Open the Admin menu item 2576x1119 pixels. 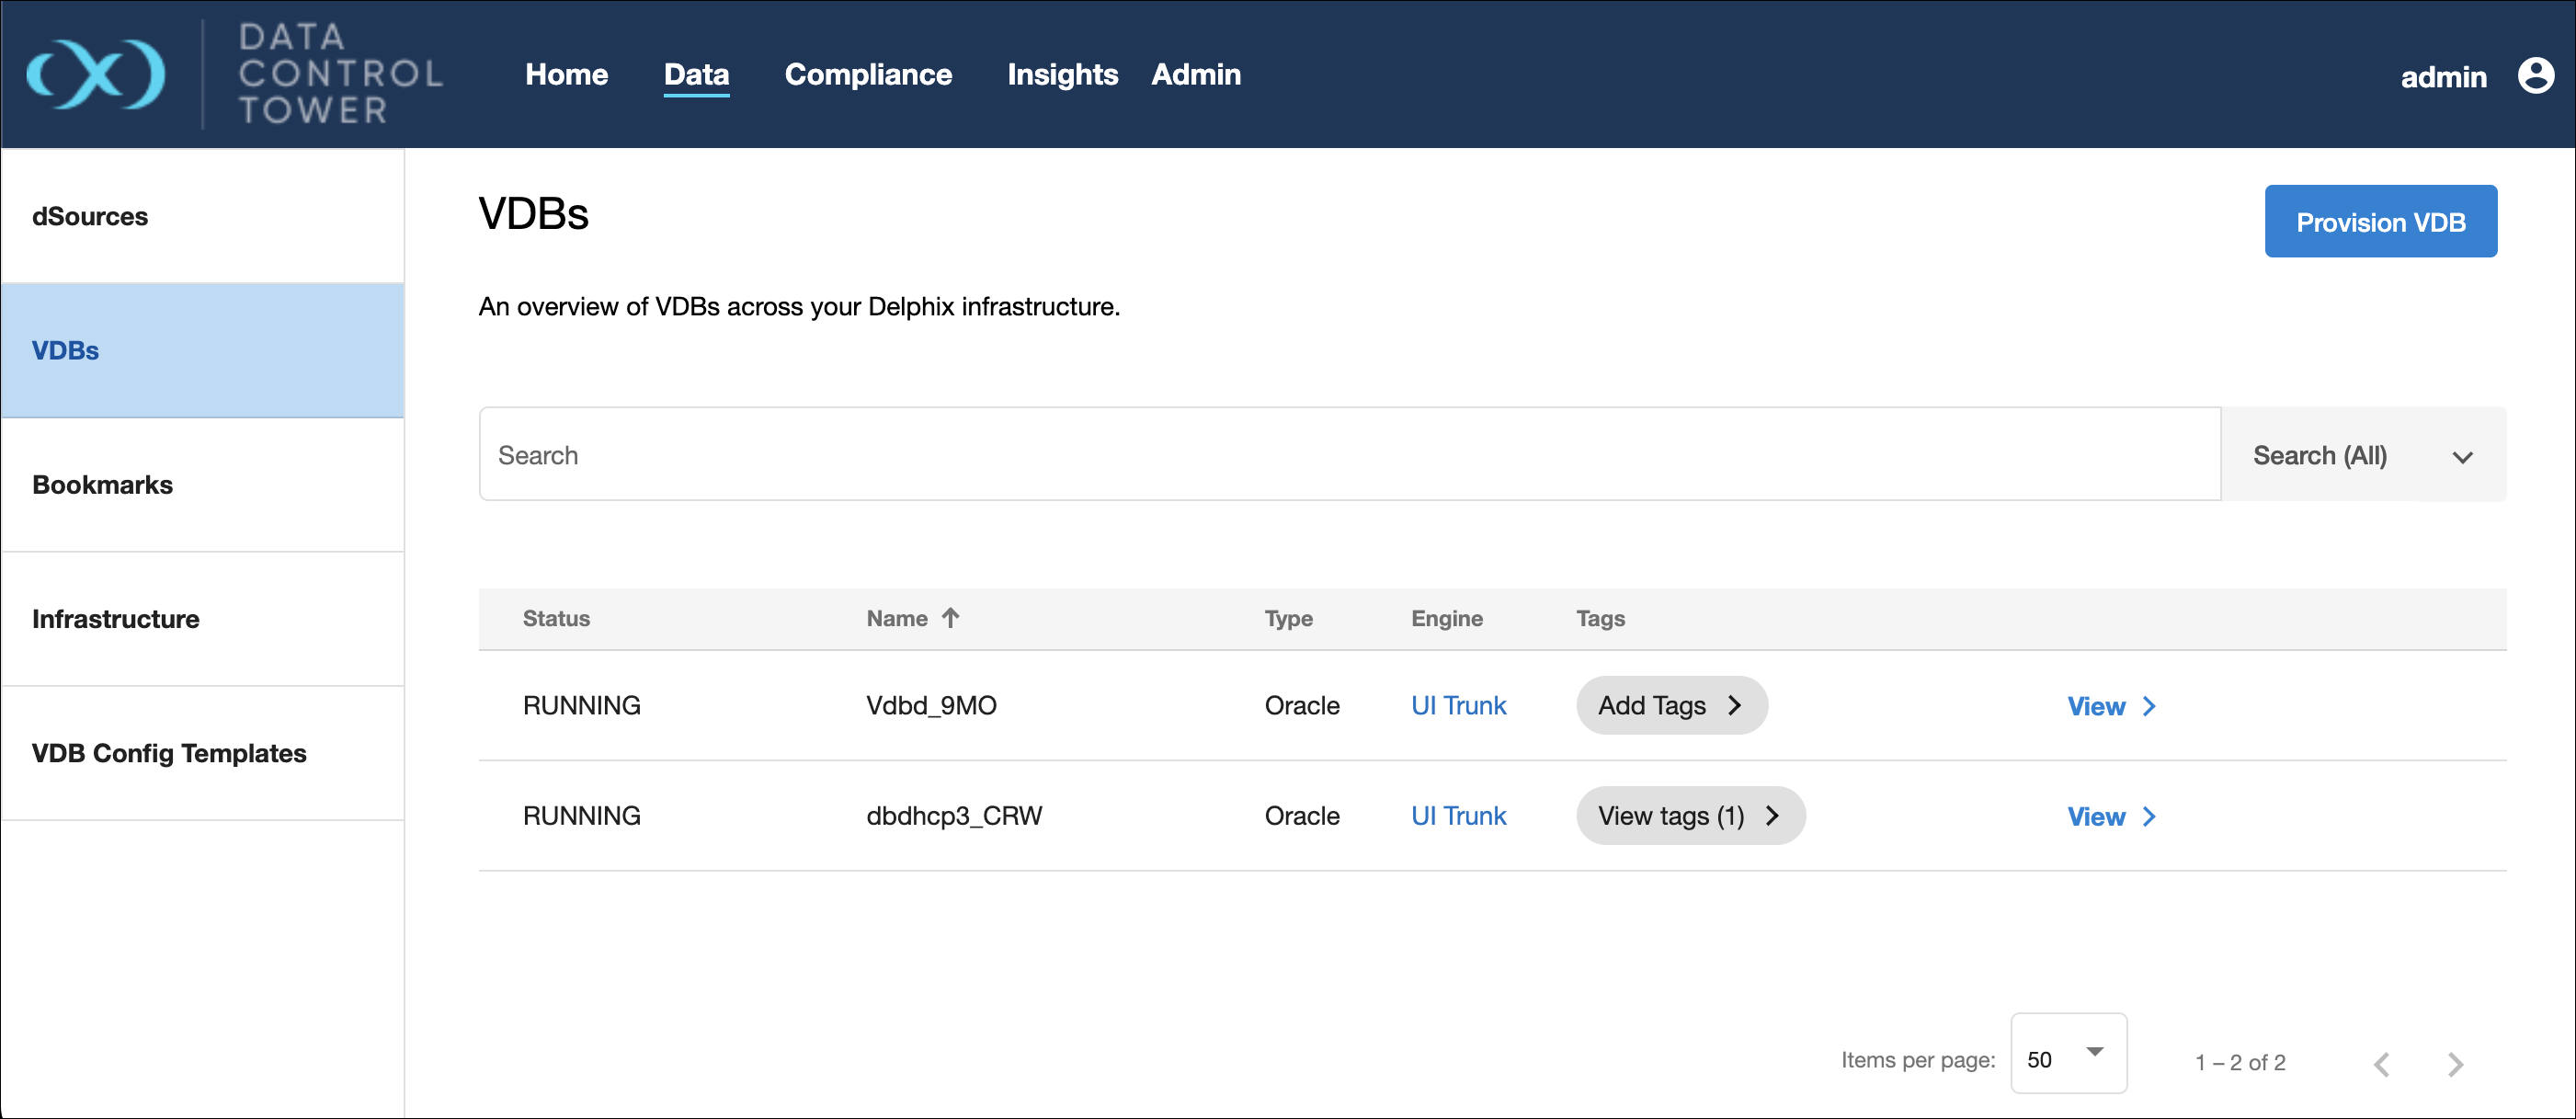tap(1195, 74)
